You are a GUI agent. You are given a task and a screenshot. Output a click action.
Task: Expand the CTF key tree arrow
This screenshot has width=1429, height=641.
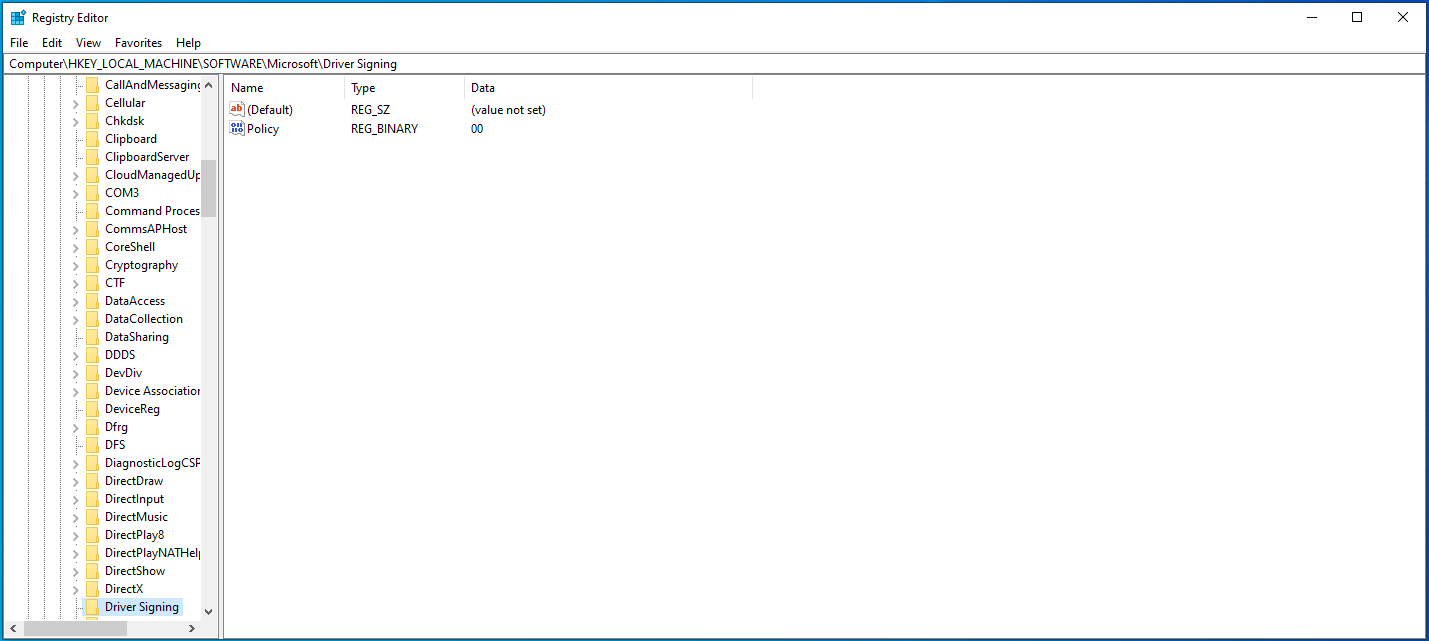(x=75, y=284)
